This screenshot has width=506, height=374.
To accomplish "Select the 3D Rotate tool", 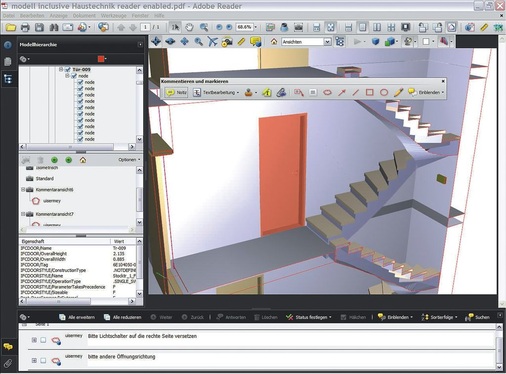I will coord(156,42).
